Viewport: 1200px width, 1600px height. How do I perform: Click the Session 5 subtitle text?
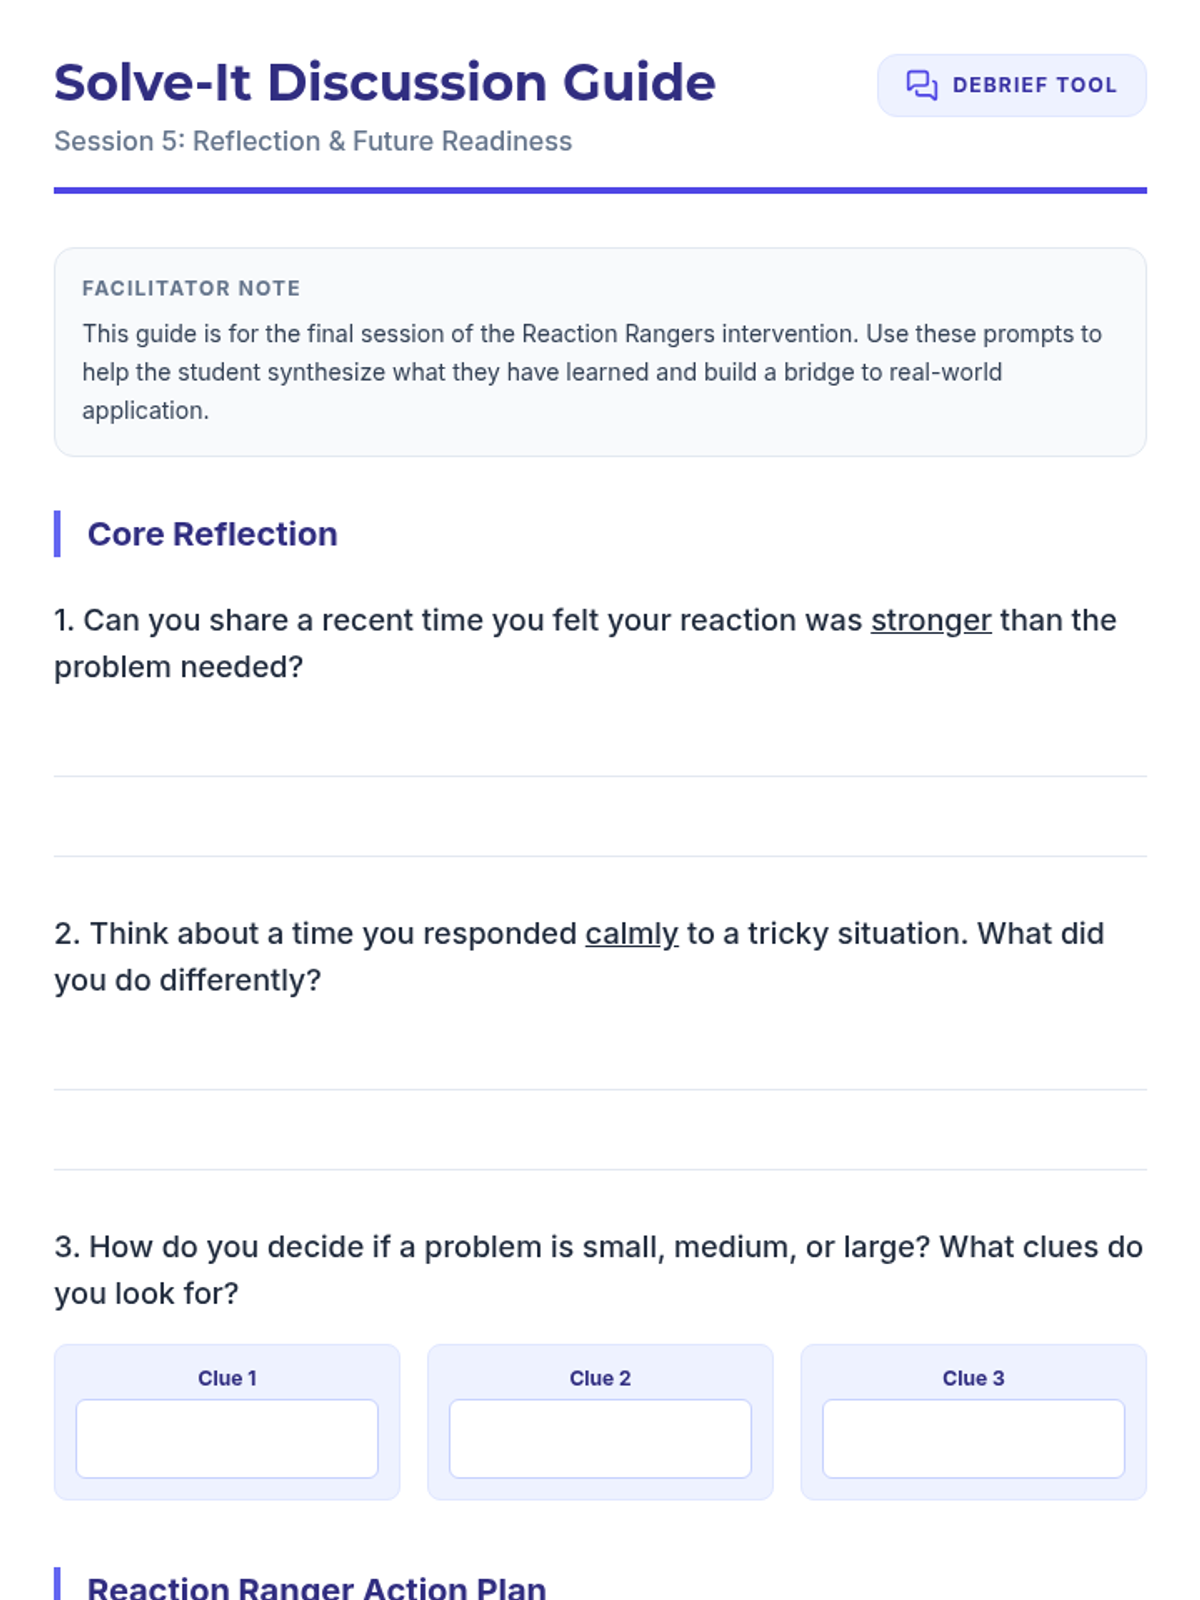click(x=312, y=141)
